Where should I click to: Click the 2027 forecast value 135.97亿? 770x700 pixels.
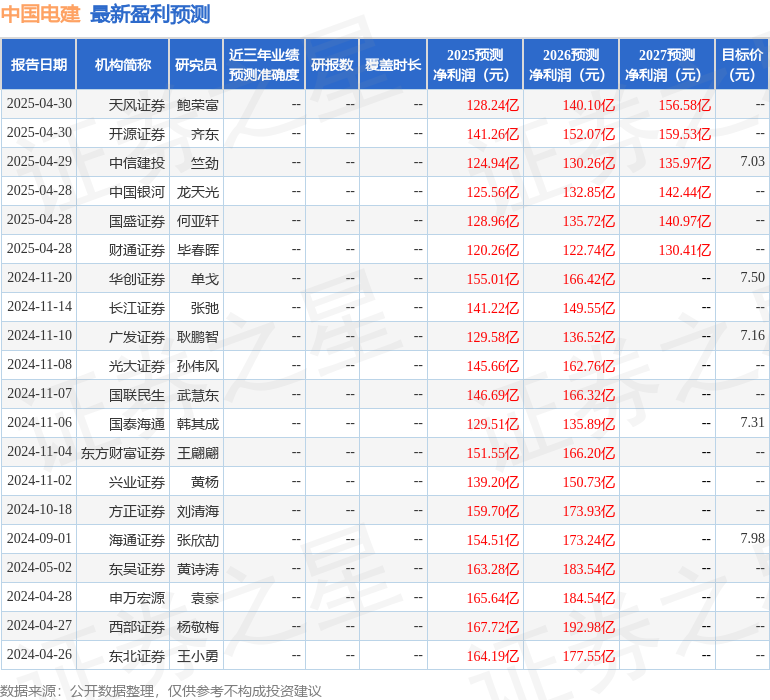[685, 163]
